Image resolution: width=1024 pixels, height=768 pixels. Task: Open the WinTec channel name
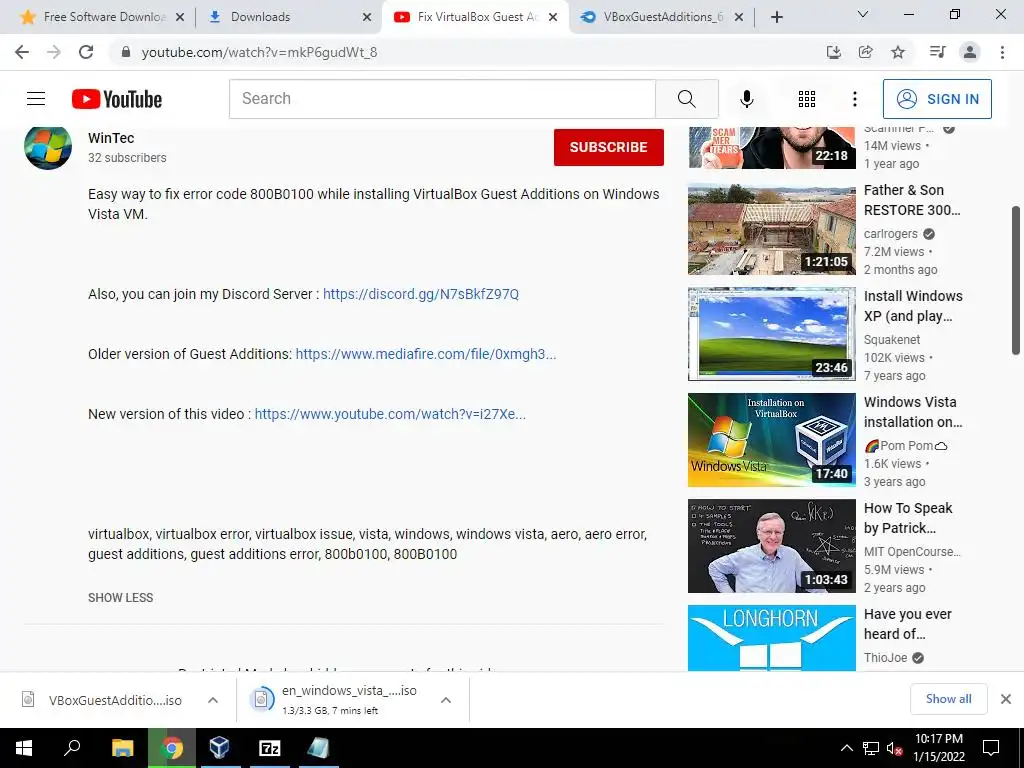(111, 138)
